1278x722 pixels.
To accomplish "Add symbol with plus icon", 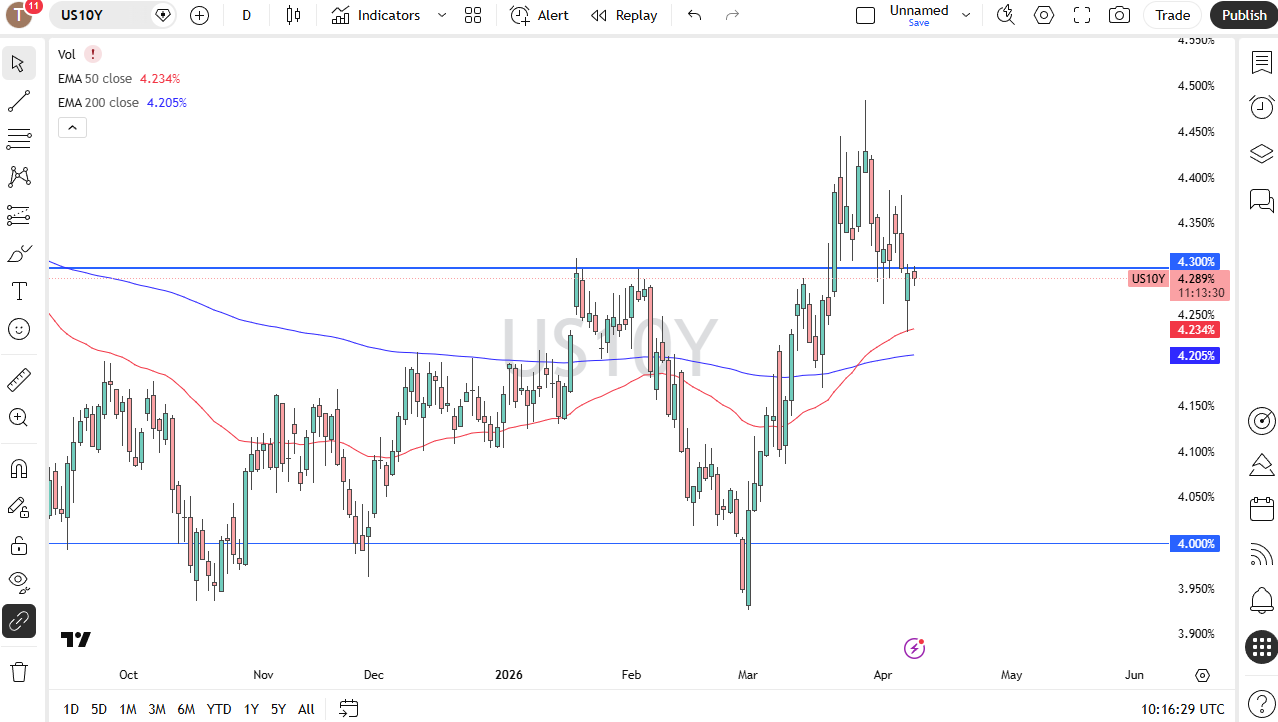I will [199, 15].
